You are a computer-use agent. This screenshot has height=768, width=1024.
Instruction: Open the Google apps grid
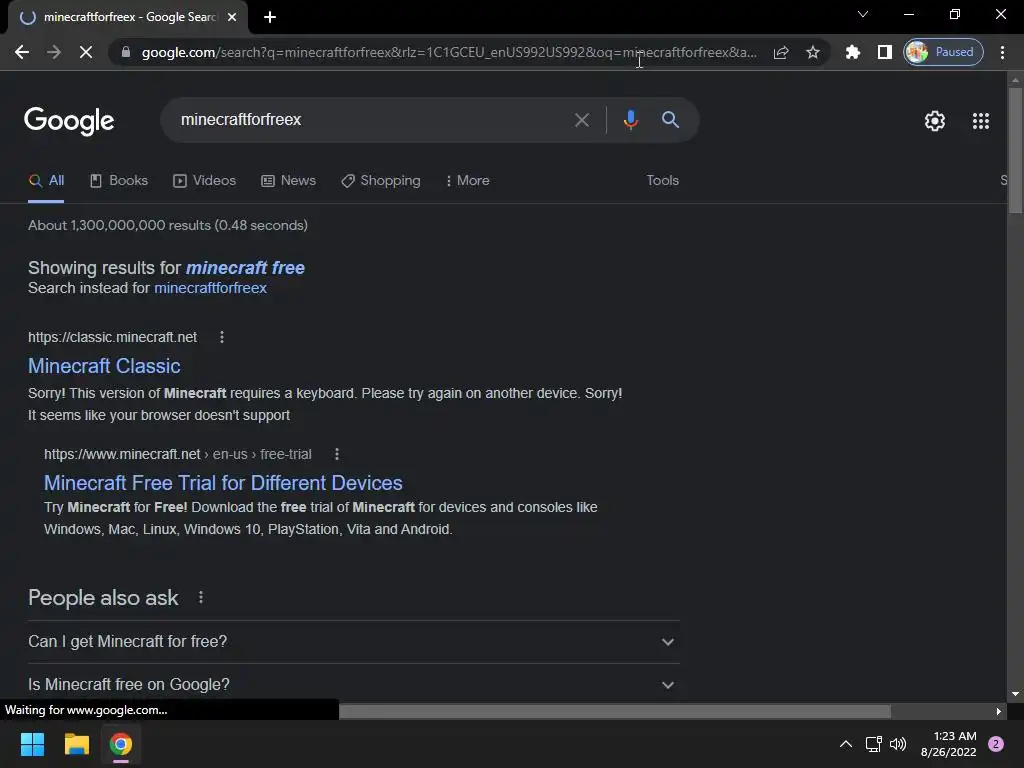pyautogui.click(x=980, y=121)
